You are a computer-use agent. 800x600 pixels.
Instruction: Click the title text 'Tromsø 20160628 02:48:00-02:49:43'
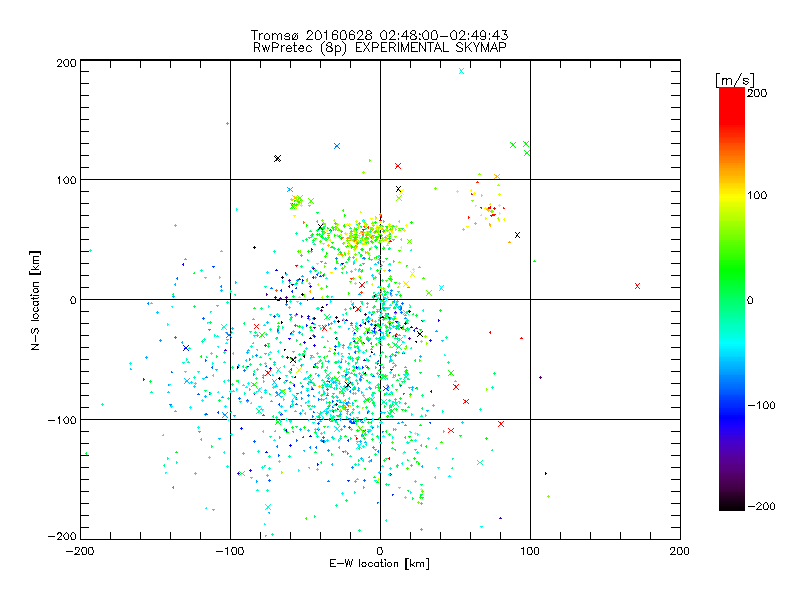point(379,35)
